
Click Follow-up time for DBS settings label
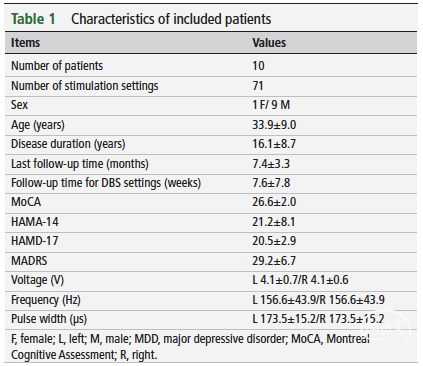click(106, 183)
